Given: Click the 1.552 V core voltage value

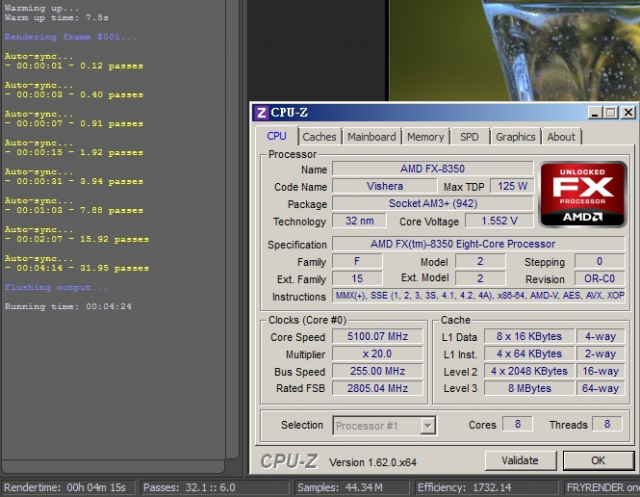Looking at the screenshot, I should point(500,221).
